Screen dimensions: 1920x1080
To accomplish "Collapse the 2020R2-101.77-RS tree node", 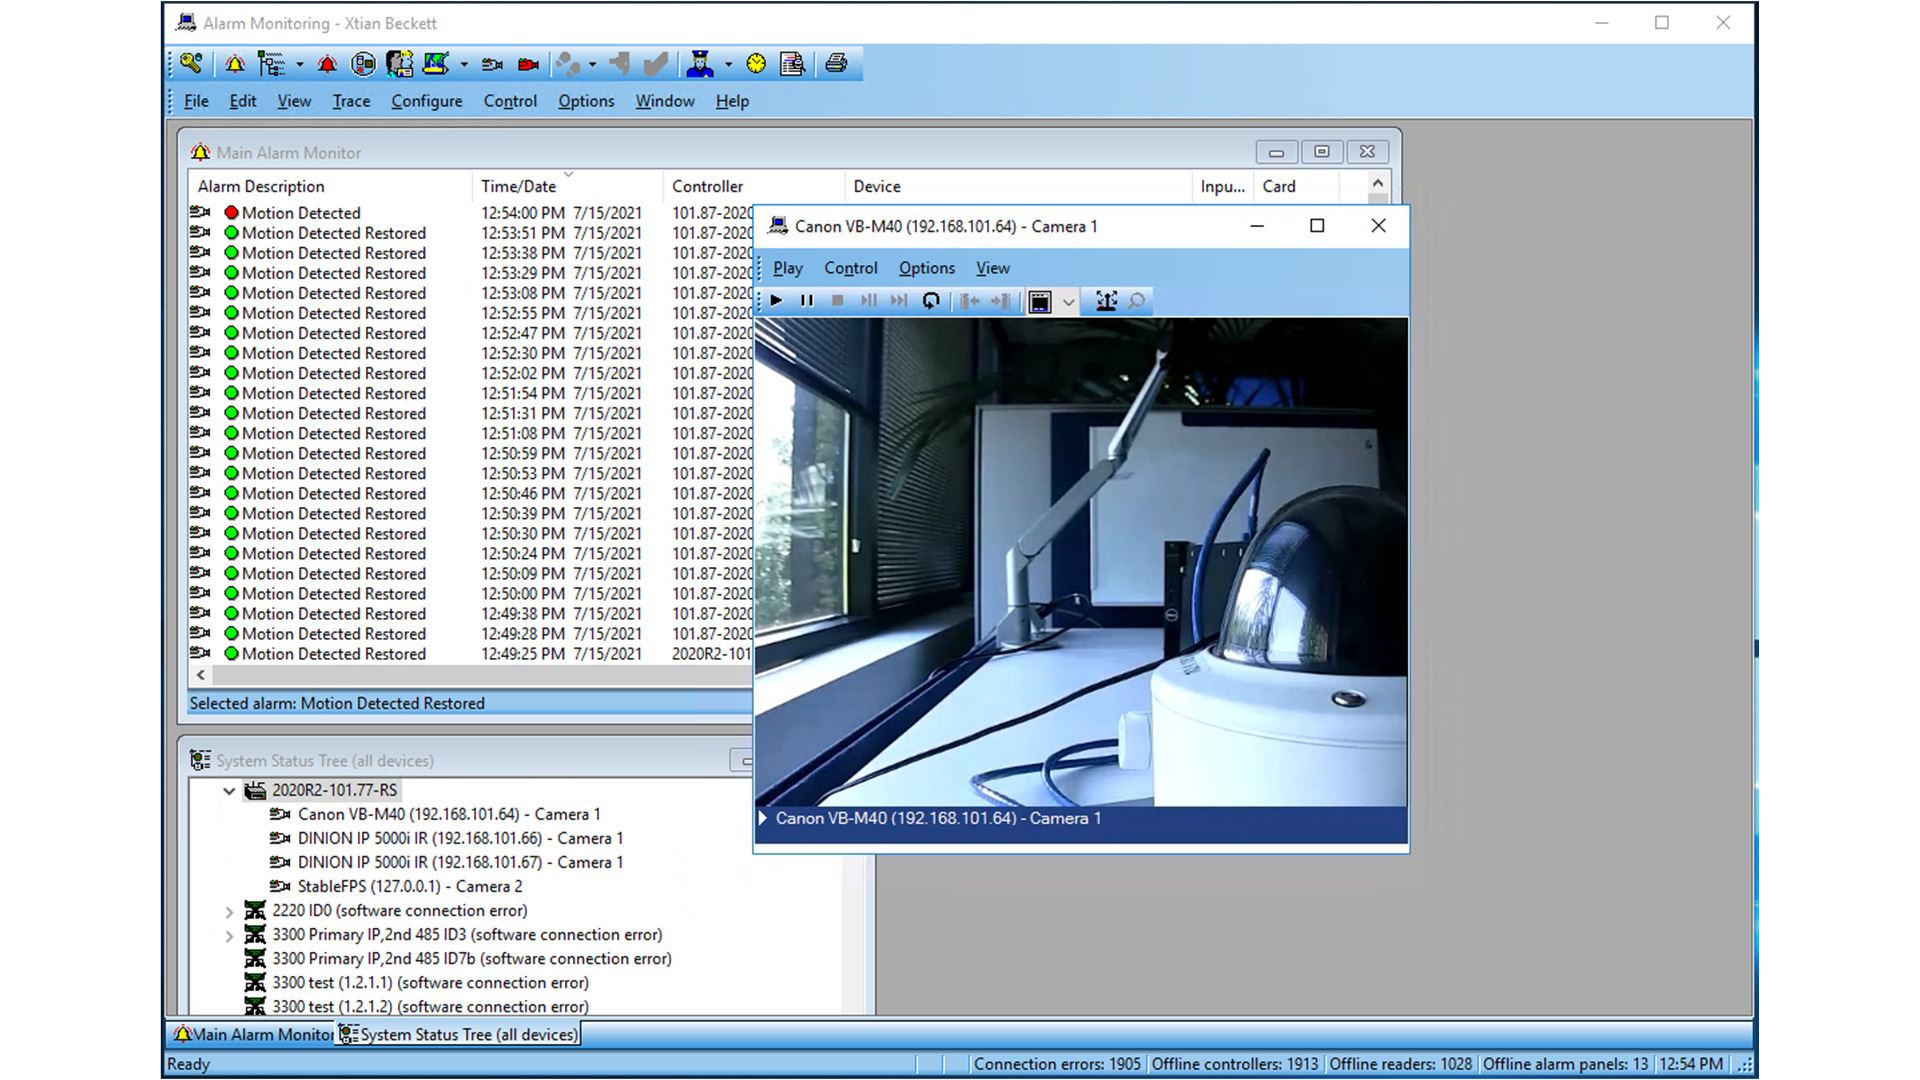I will click(229, 791).
